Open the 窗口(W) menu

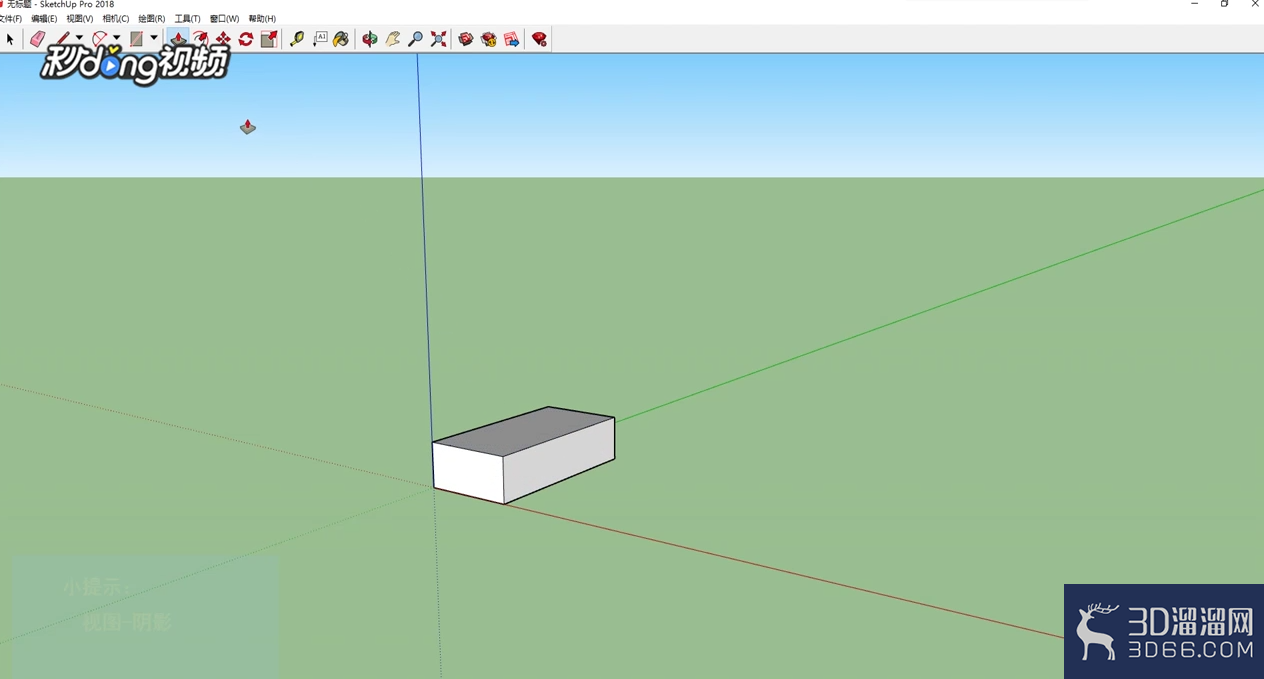pos(225,19)
